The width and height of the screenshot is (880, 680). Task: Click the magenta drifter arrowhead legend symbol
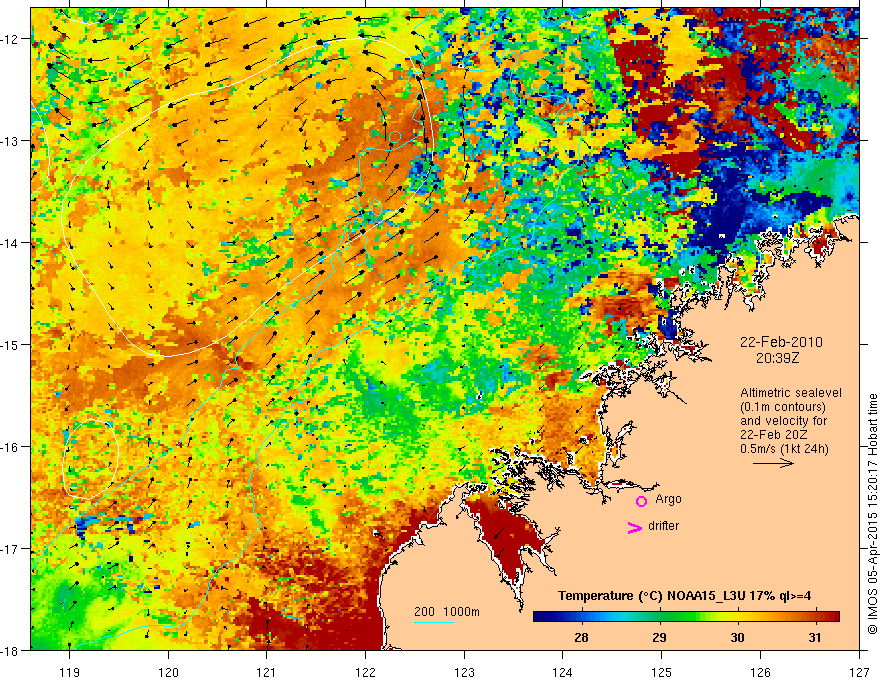tap(635, 527)
